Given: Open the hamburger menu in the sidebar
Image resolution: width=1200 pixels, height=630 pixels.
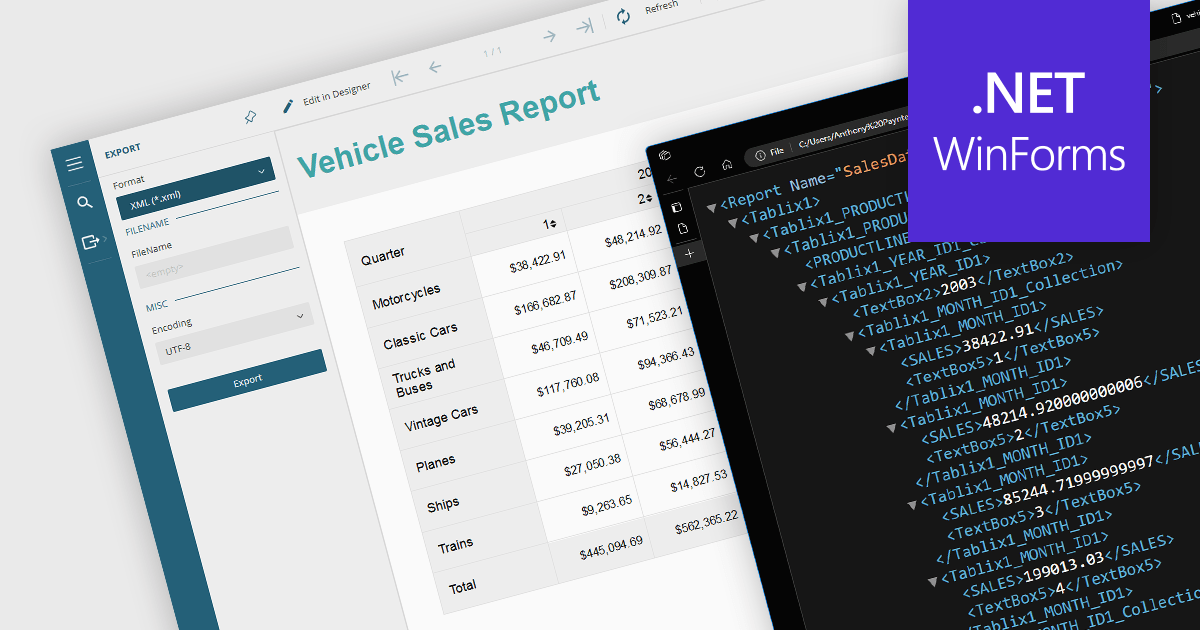Looking at the screenshot, I should (75, 164).
